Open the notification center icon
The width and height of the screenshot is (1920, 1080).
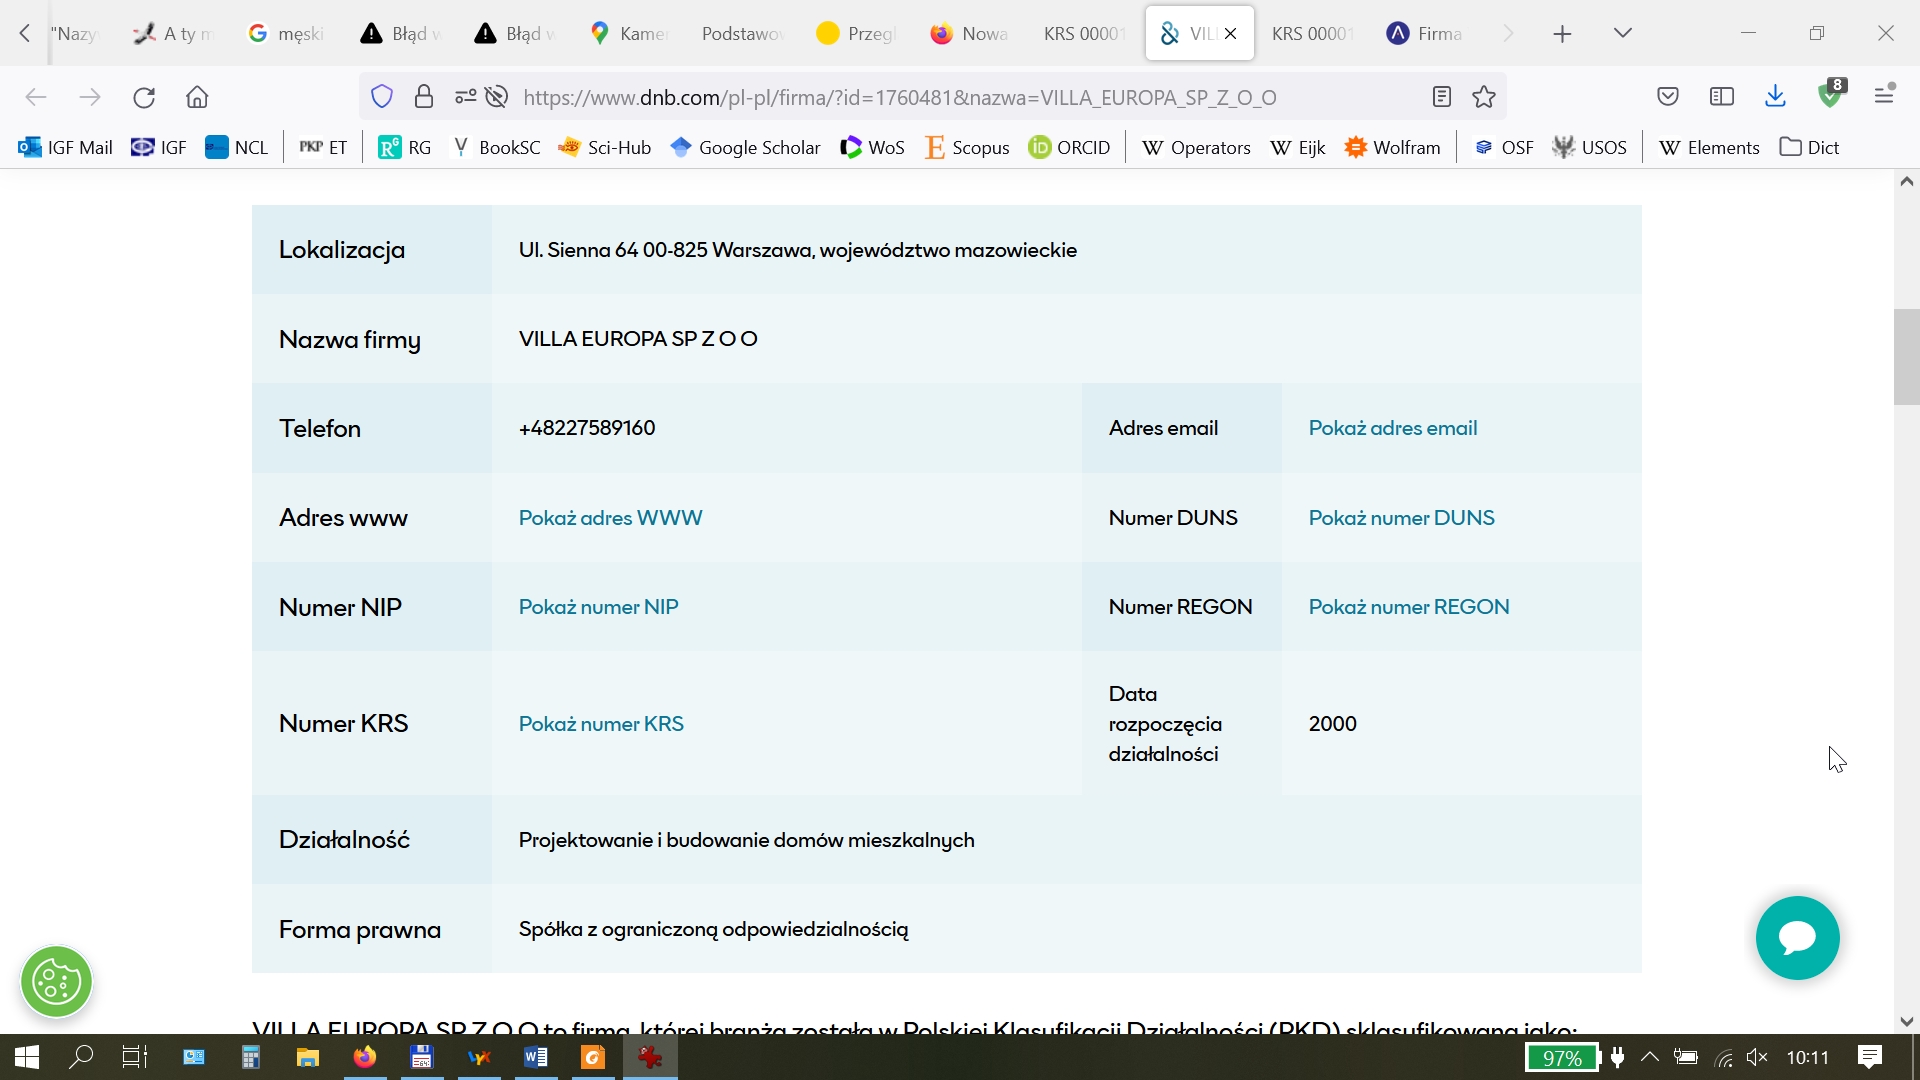pos(1870,1057)
